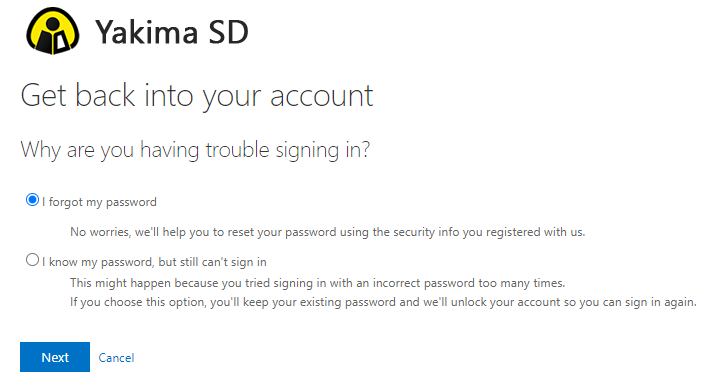Click the filled blue radio circle
713x385 pixels.
click(x=32, y=200)
